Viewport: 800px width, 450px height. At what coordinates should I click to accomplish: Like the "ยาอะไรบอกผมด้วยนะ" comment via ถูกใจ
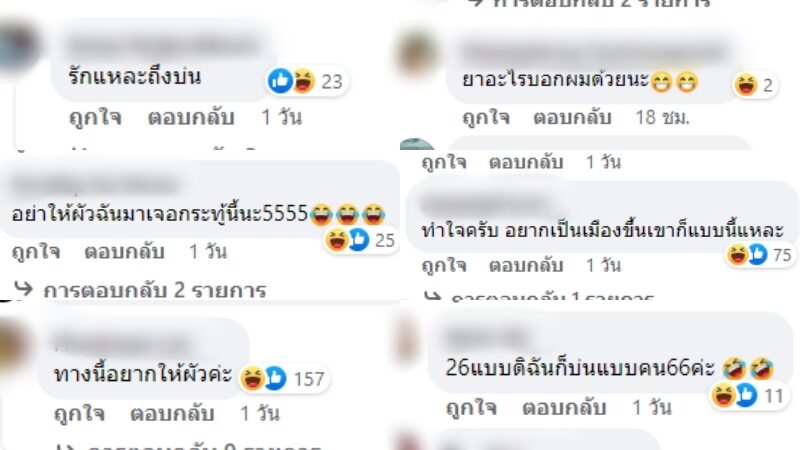(486, 118)
